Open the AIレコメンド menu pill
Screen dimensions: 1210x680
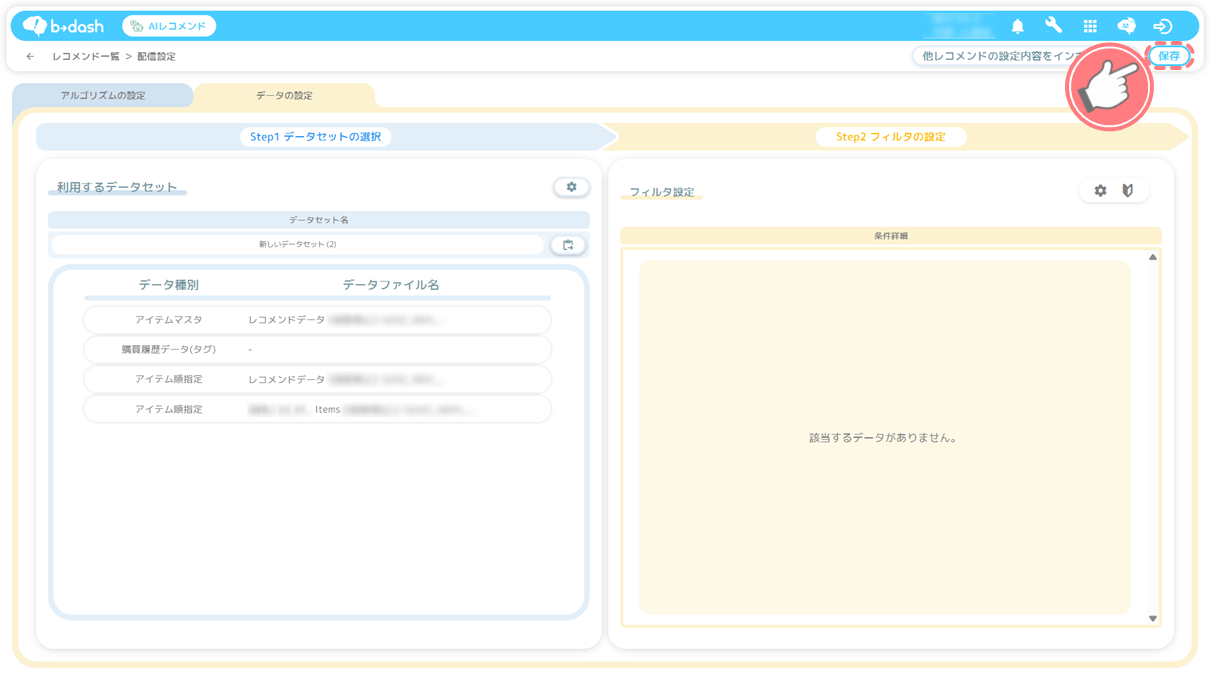(x=169, y=26)
